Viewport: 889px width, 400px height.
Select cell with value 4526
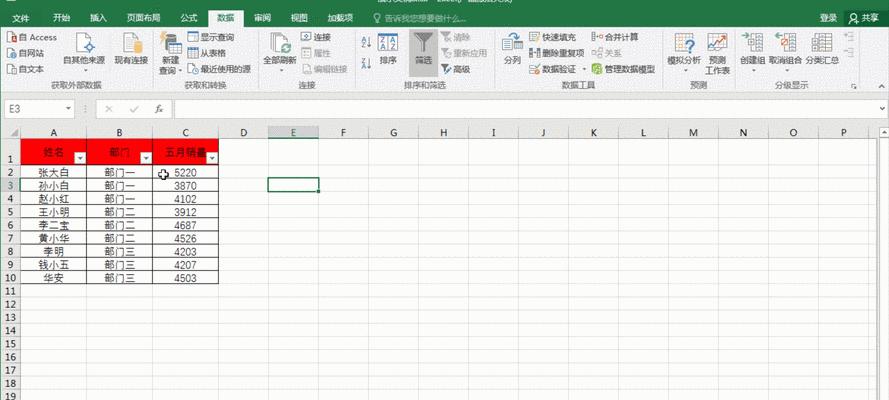(x=185, y=239)
